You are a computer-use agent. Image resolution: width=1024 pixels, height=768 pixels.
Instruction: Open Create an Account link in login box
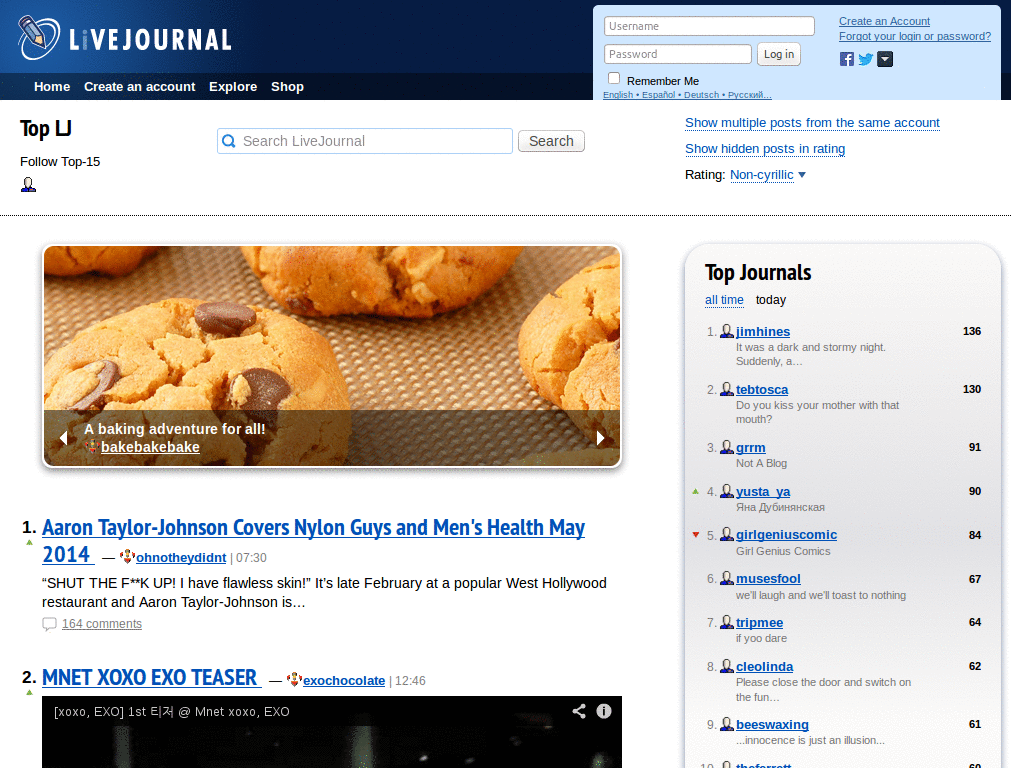pyautogui.click(x=884, y=22)
